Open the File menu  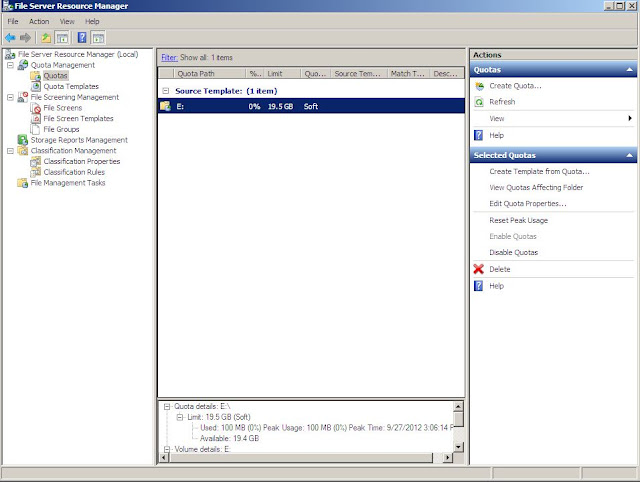13,21
